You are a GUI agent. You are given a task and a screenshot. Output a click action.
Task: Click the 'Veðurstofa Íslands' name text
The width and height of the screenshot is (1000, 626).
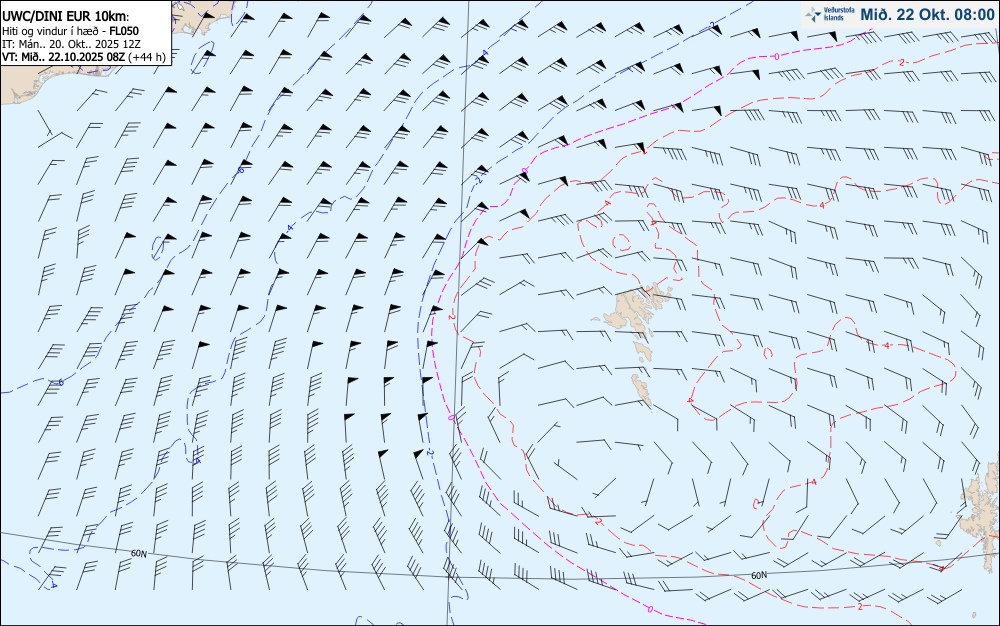click(x=839, y=14)
